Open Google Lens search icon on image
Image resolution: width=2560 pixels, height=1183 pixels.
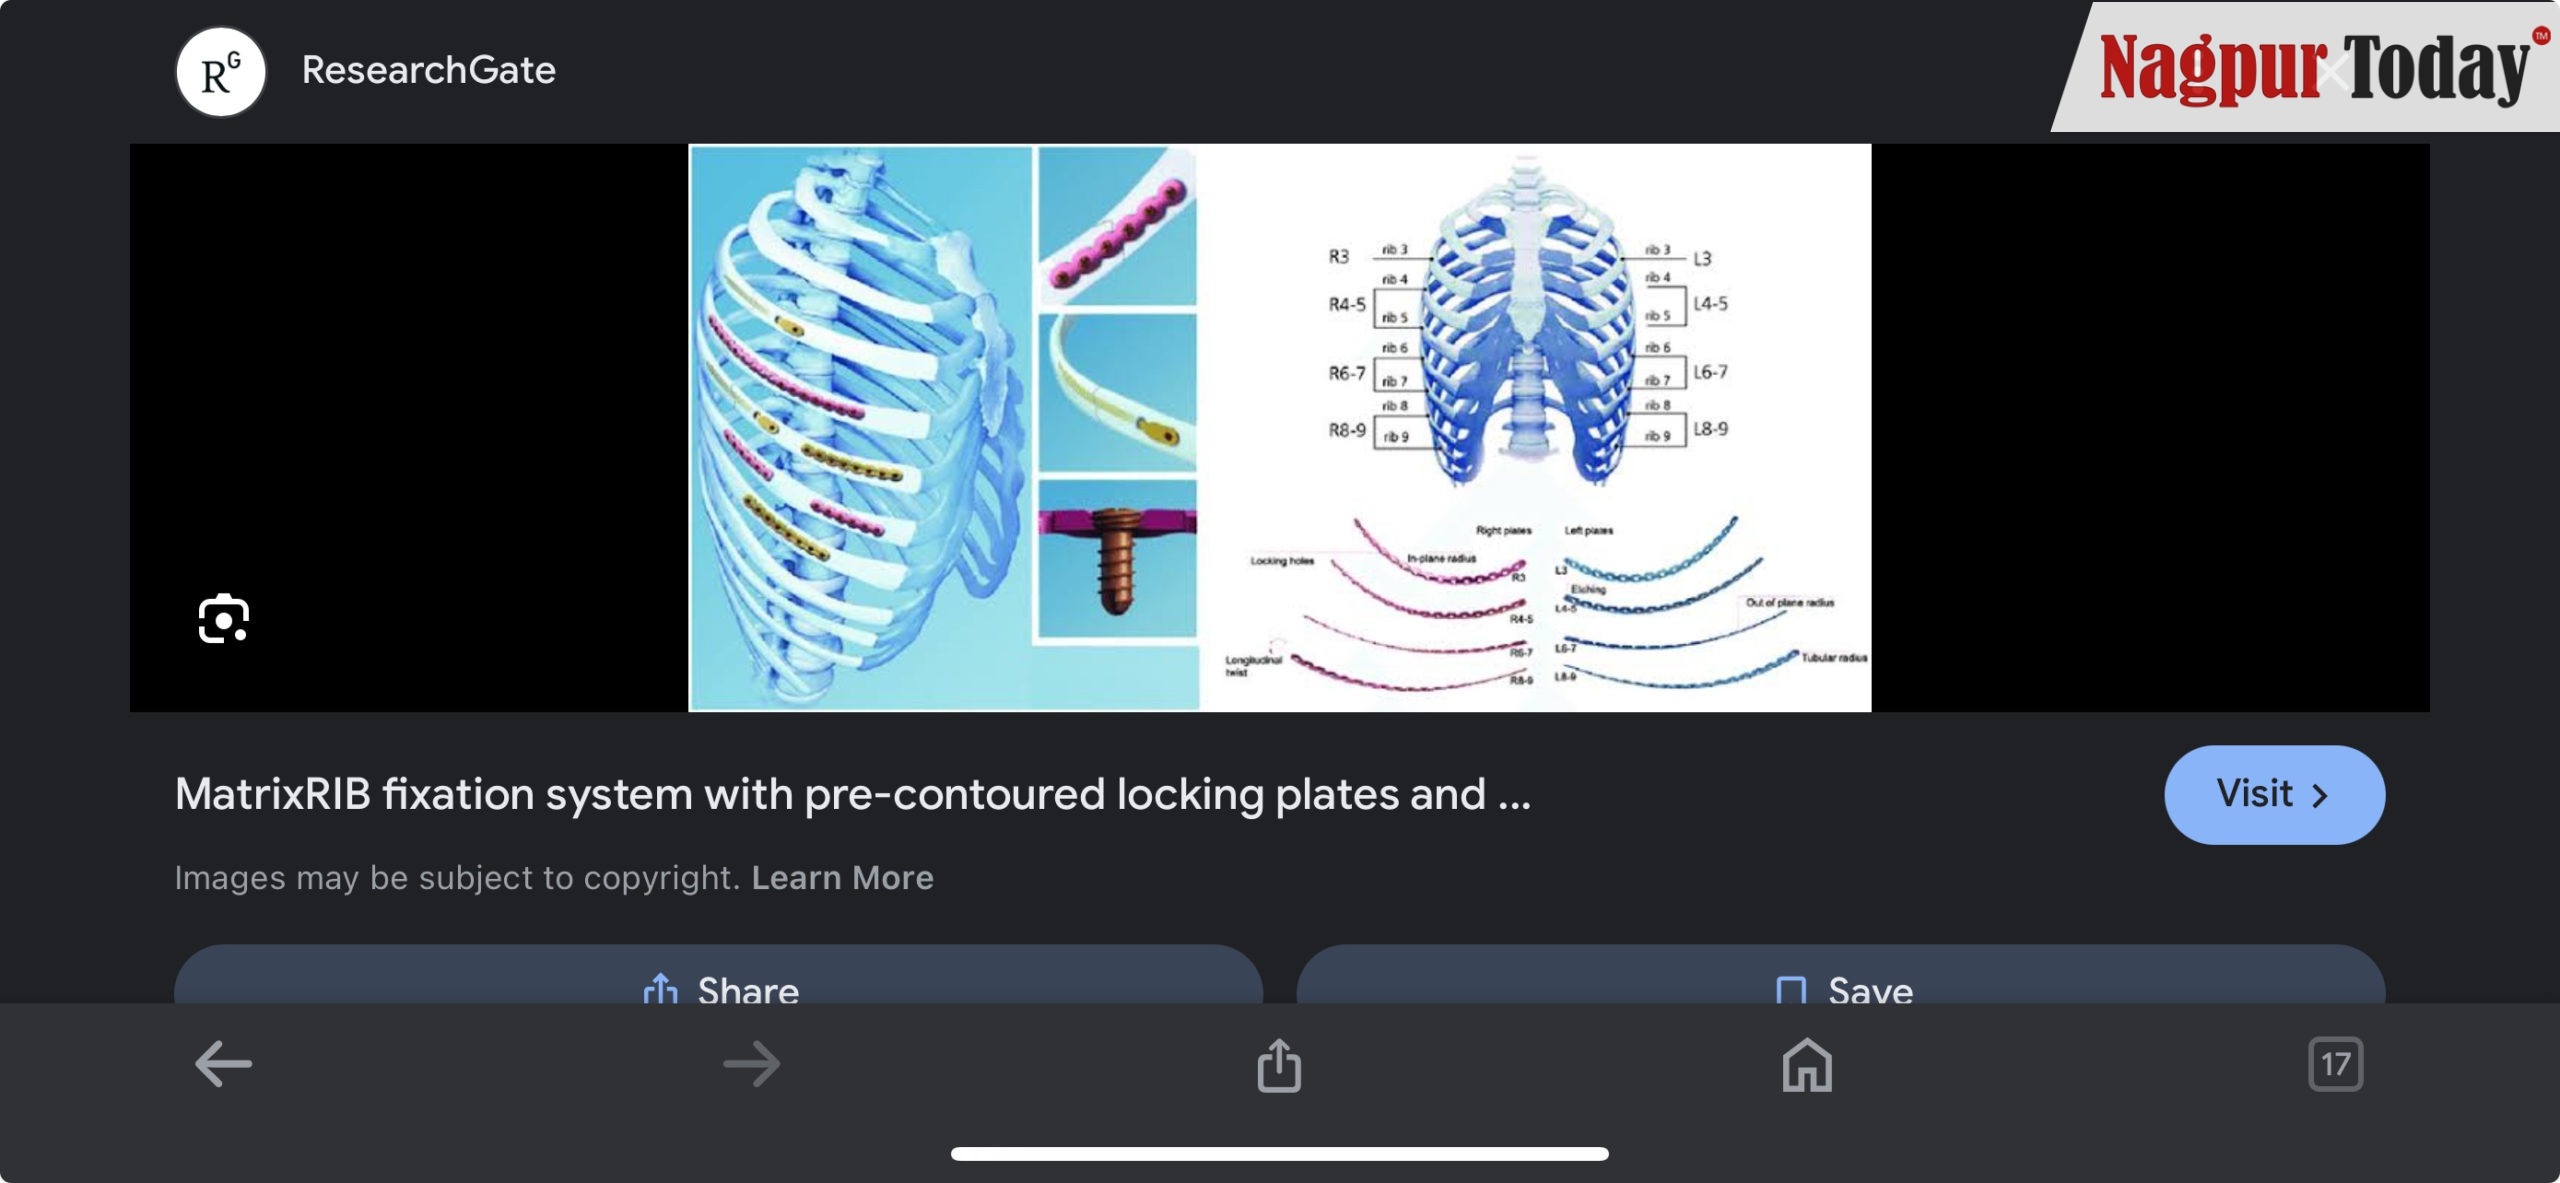pos(223,619)
